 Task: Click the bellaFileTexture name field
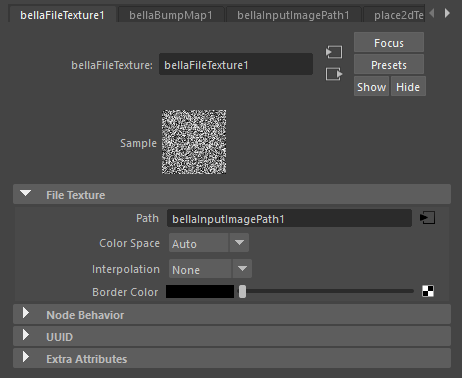pos(236,64)
